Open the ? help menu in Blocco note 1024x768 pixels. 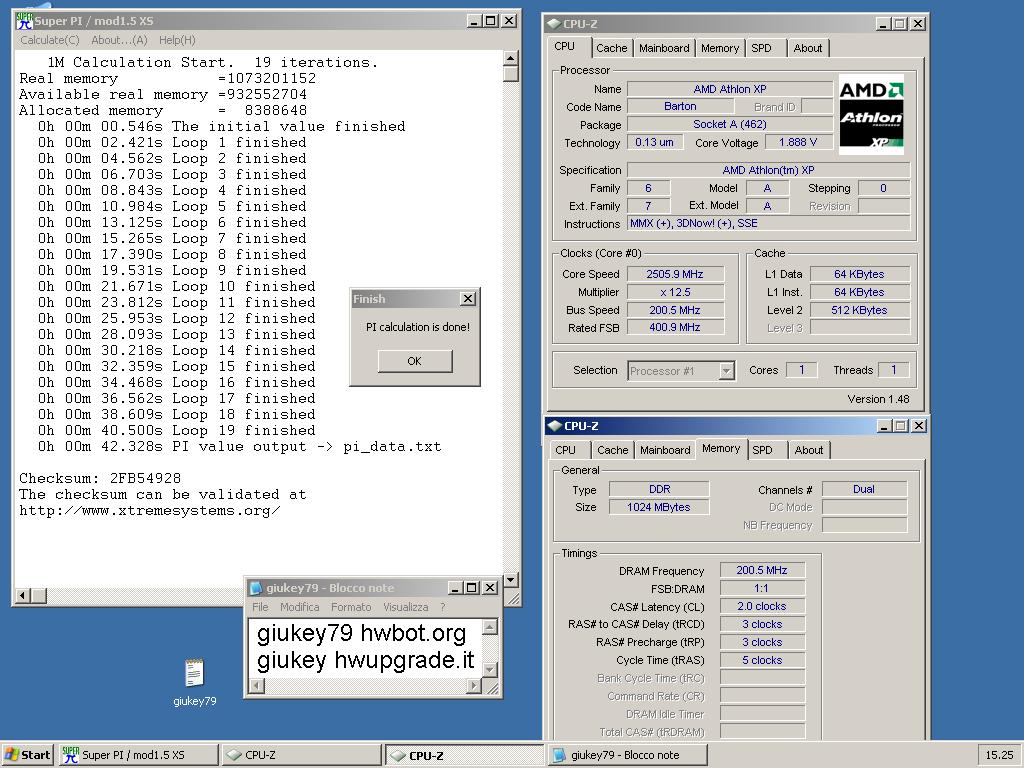point(443,607)
